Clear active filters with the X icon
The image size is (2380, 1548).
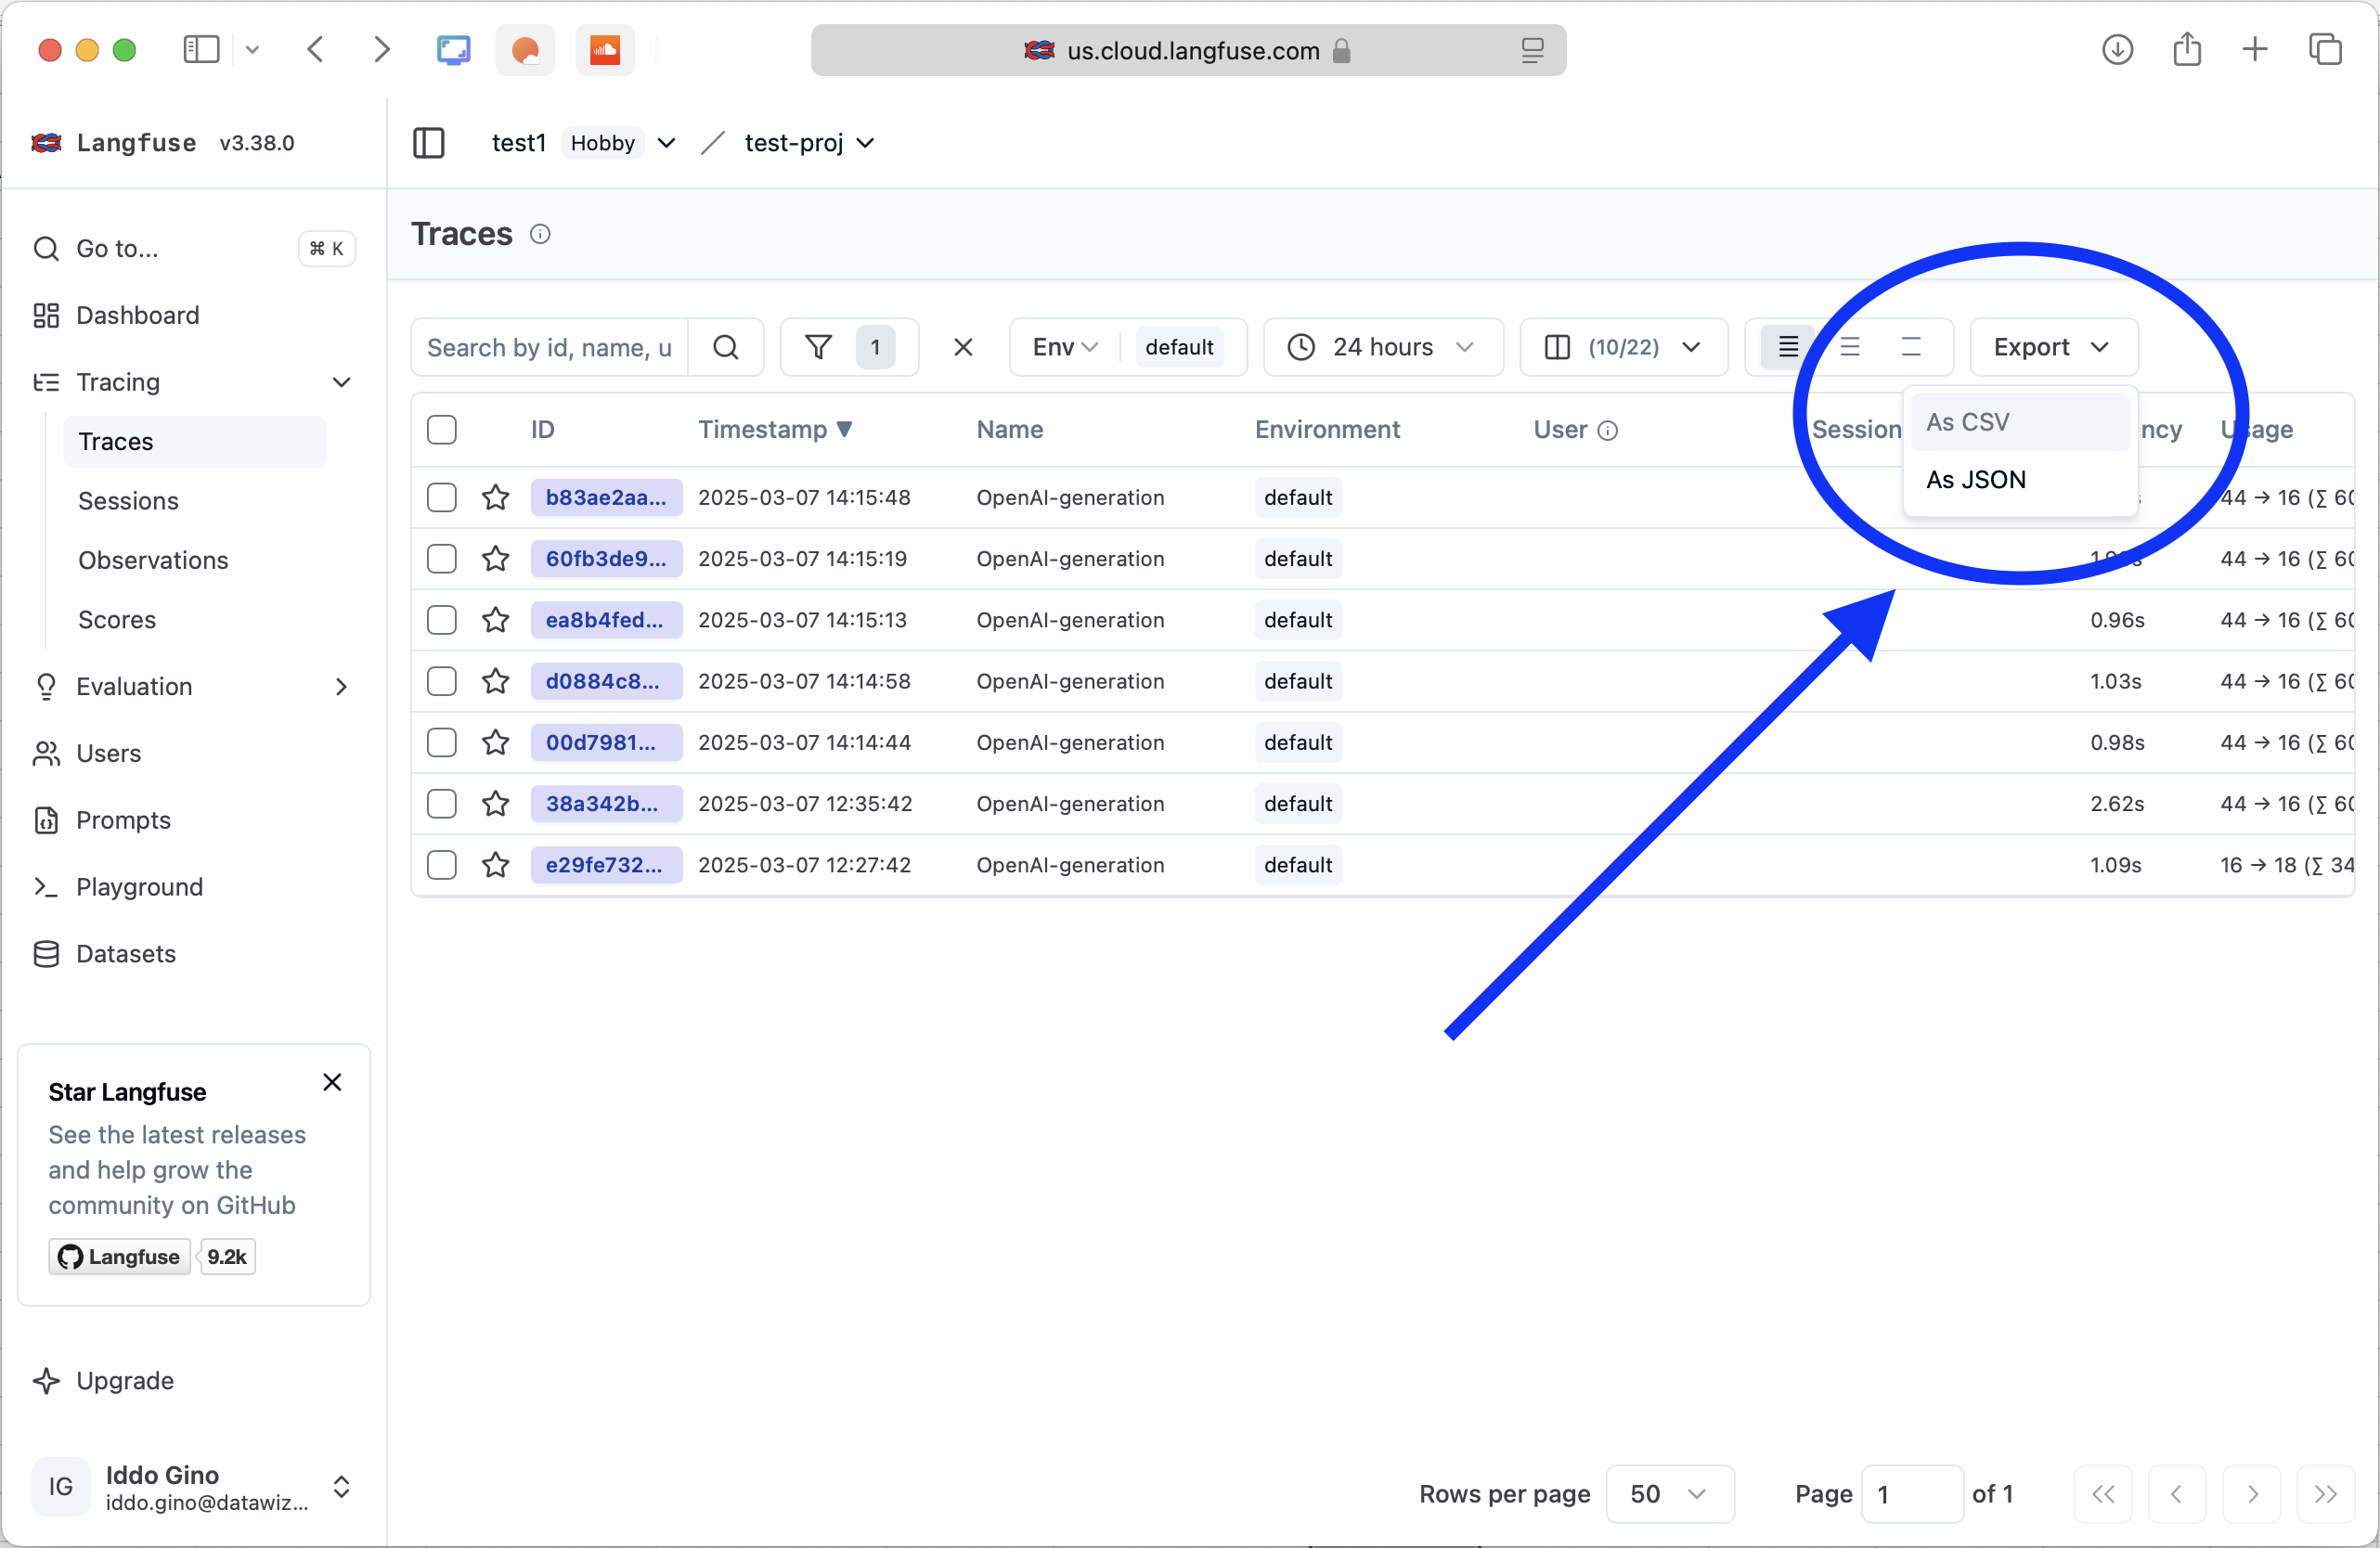point(962,347)
